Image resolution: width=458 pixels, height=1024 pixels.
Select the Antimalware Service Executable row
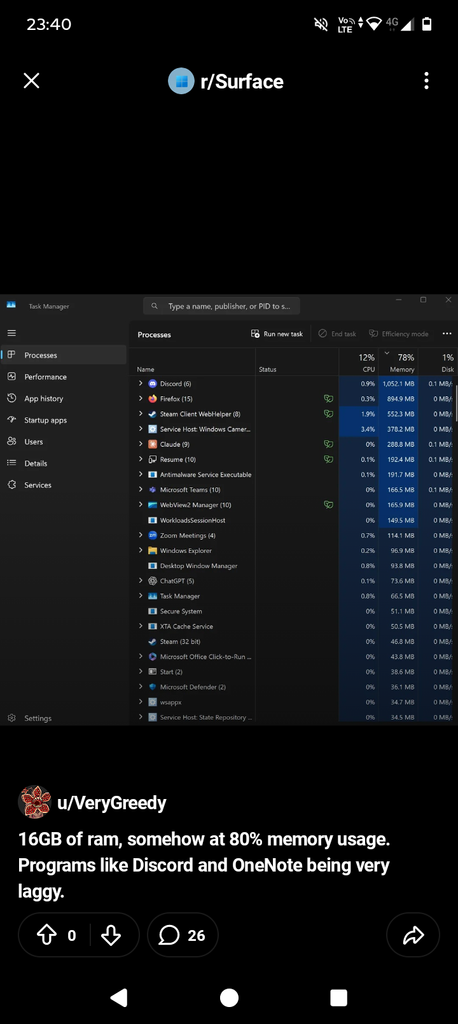pos(293,474)
